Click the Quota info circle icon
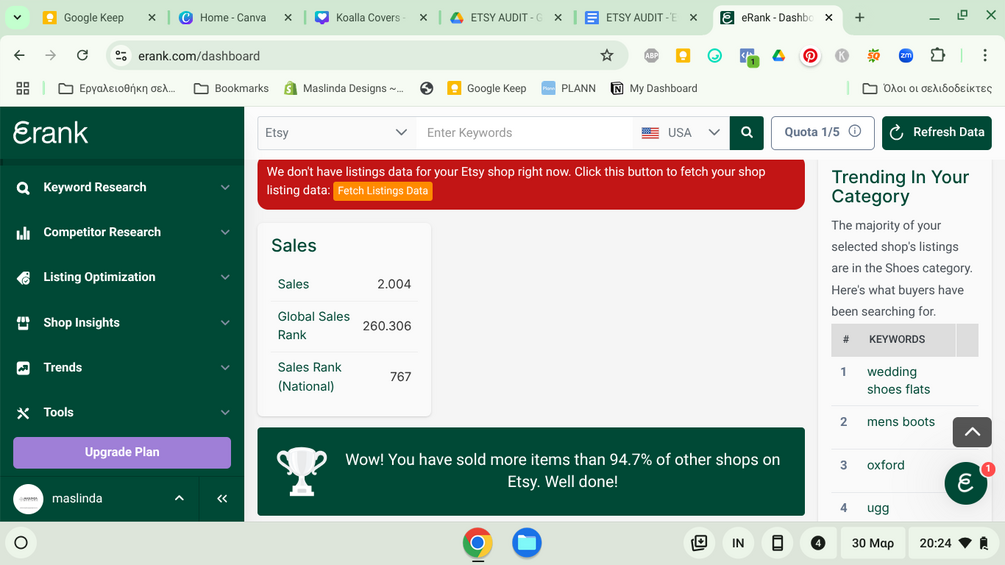The image size is (1005, 565). 854,131
